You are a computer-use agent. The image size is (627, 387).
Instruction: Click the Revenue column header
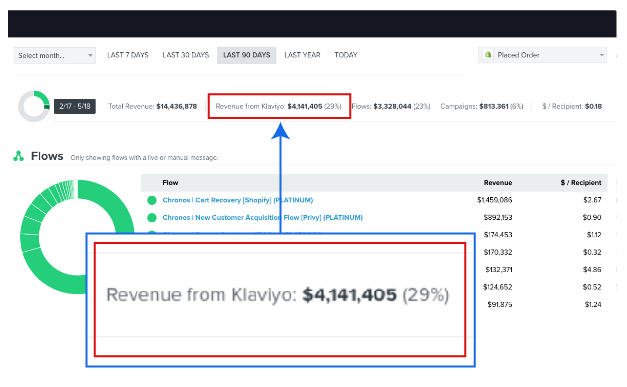tap(498, 183)
